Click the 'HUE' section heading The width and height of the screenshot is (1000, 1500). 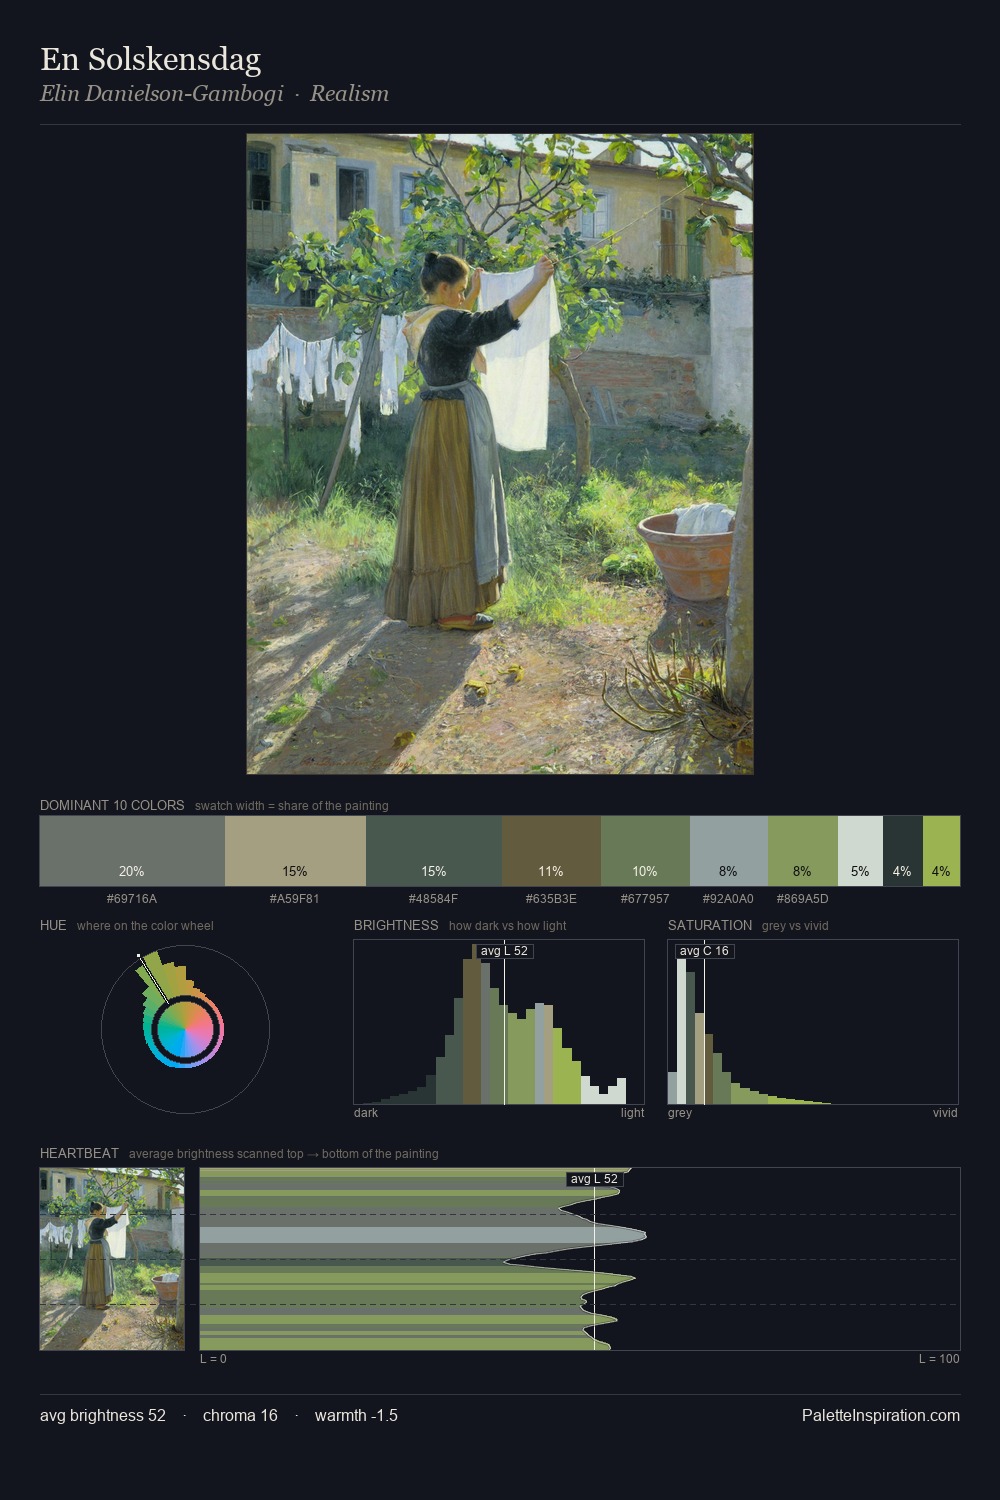[53, 925]
